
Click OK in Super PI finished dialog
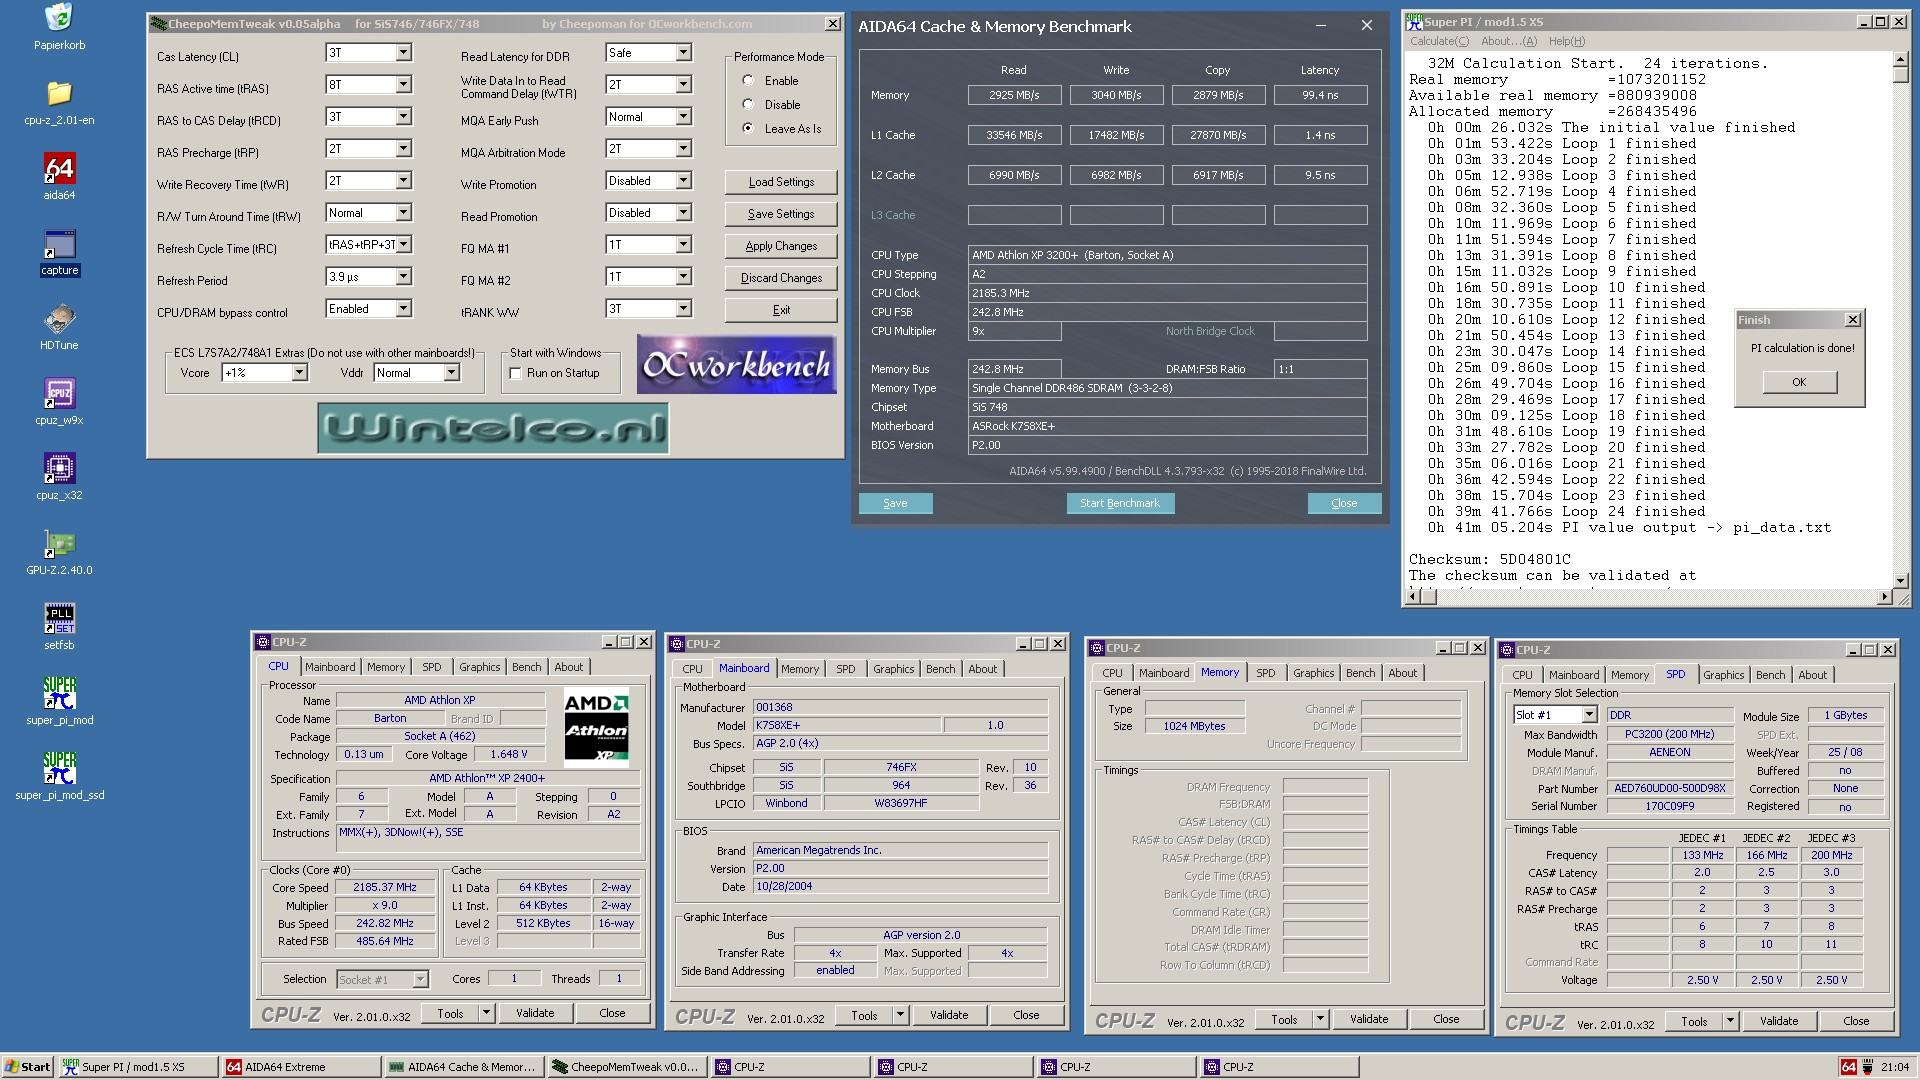pos(1799,381)
